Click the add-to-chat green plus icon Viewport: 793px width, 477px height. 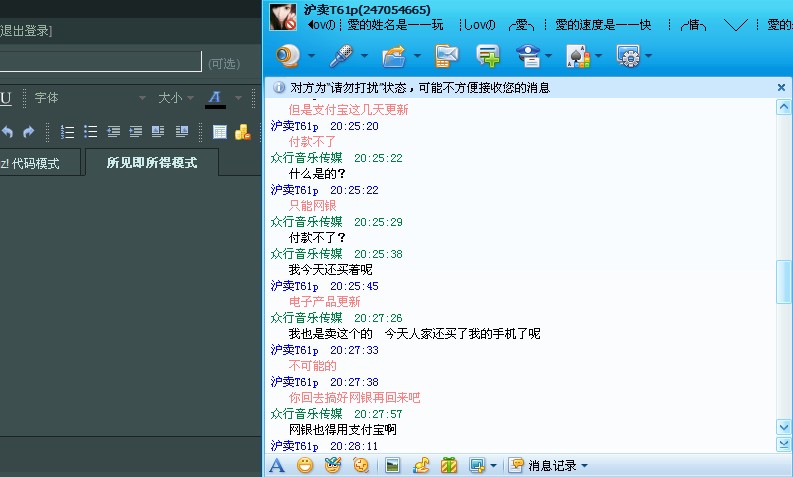coord(488,56)
